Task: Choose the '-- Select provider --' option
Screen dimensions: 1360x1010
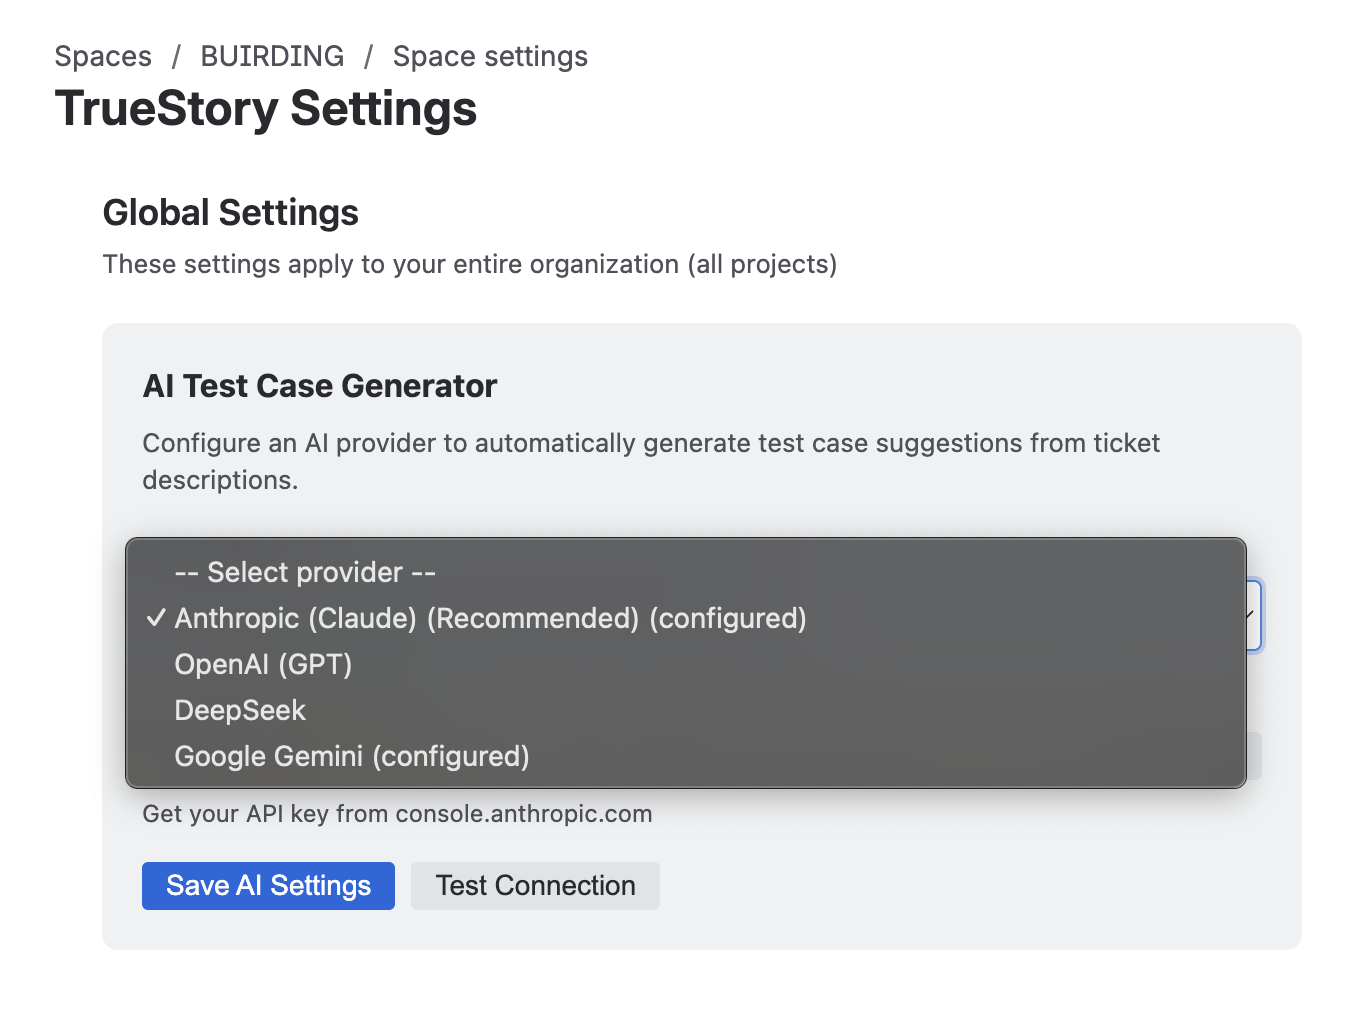Action: pyautogui.click(x=686, y=572)
